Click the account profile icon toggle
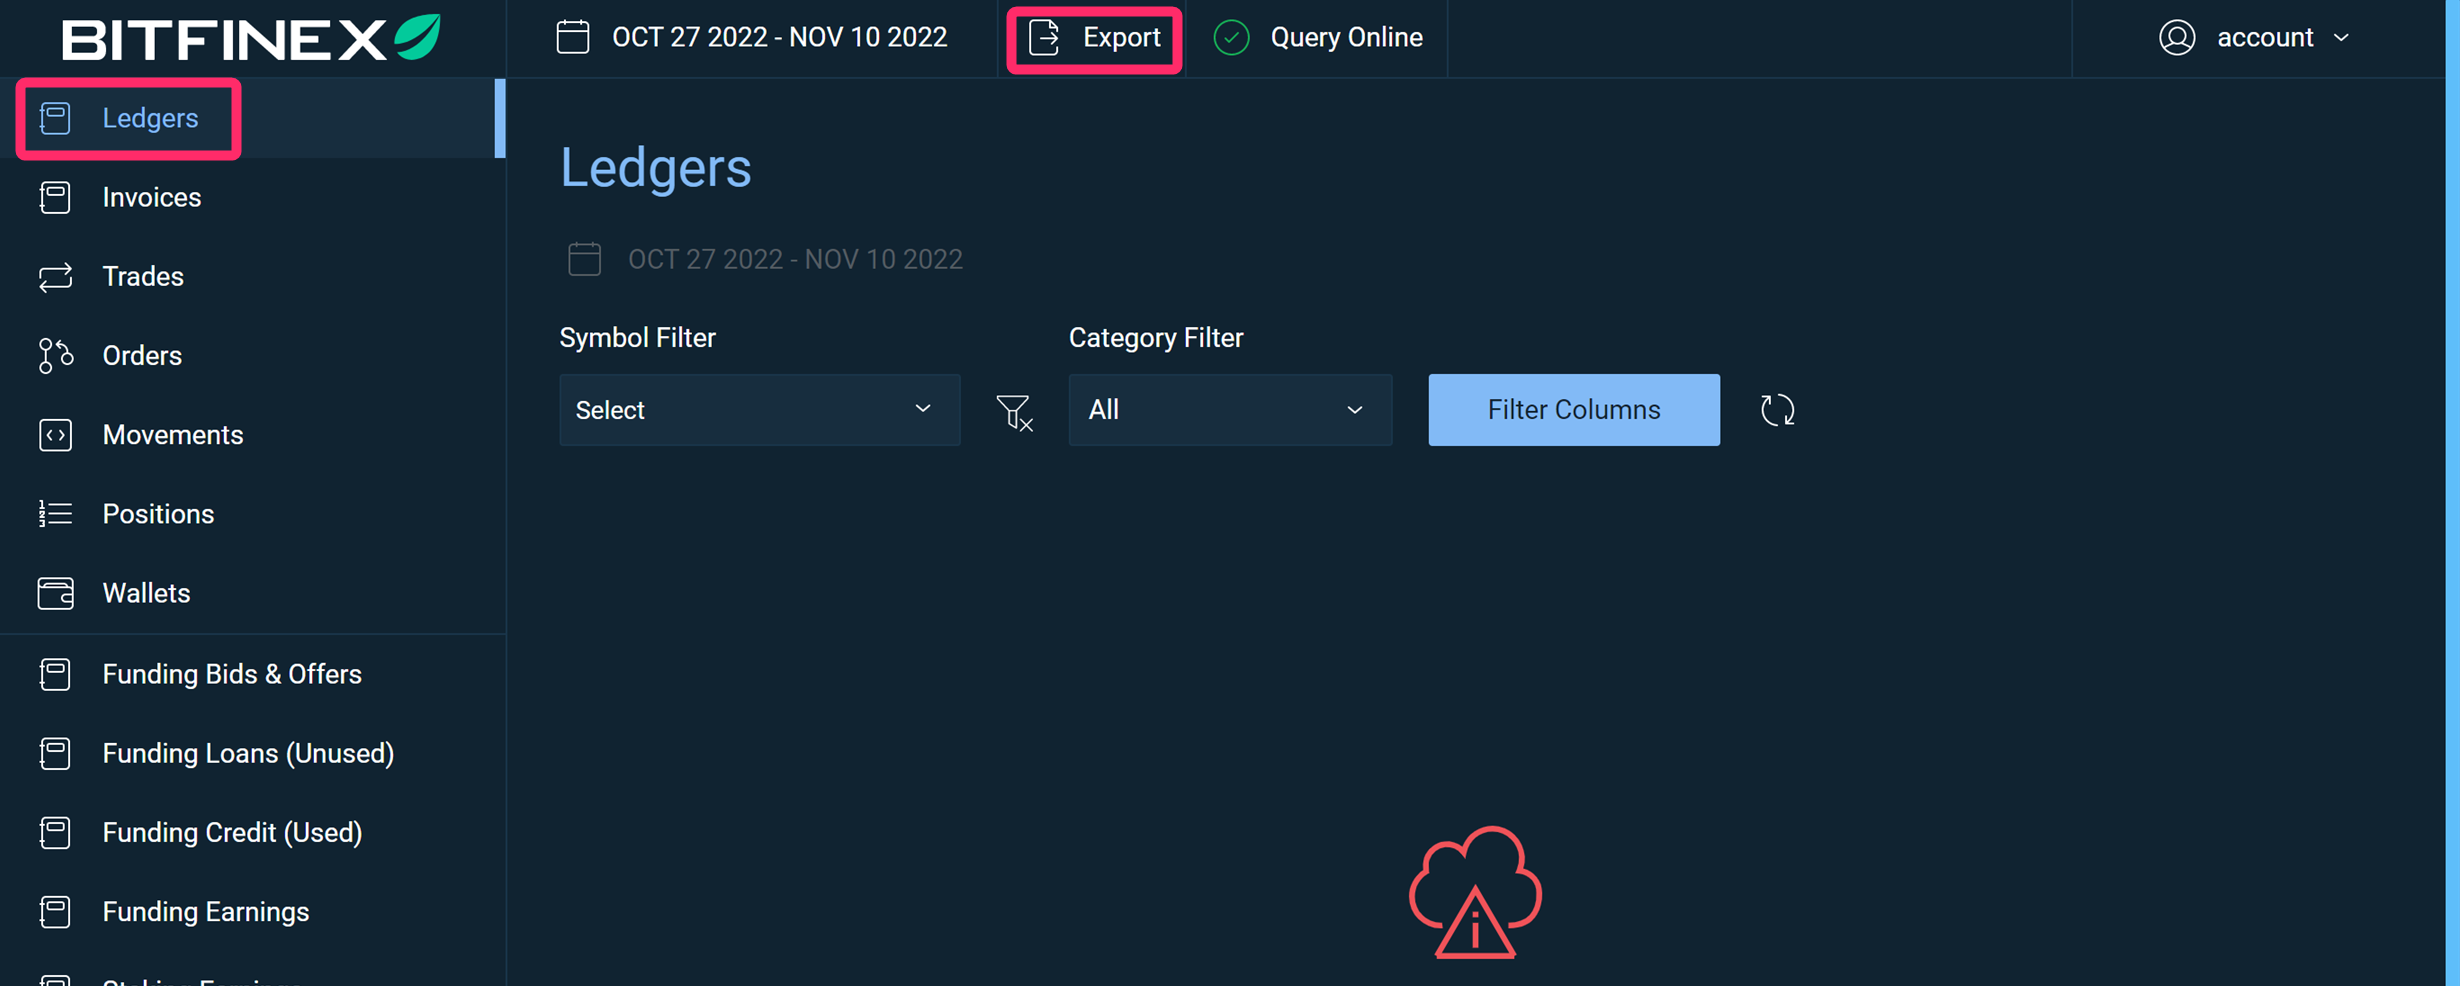 coord(2176,37)
